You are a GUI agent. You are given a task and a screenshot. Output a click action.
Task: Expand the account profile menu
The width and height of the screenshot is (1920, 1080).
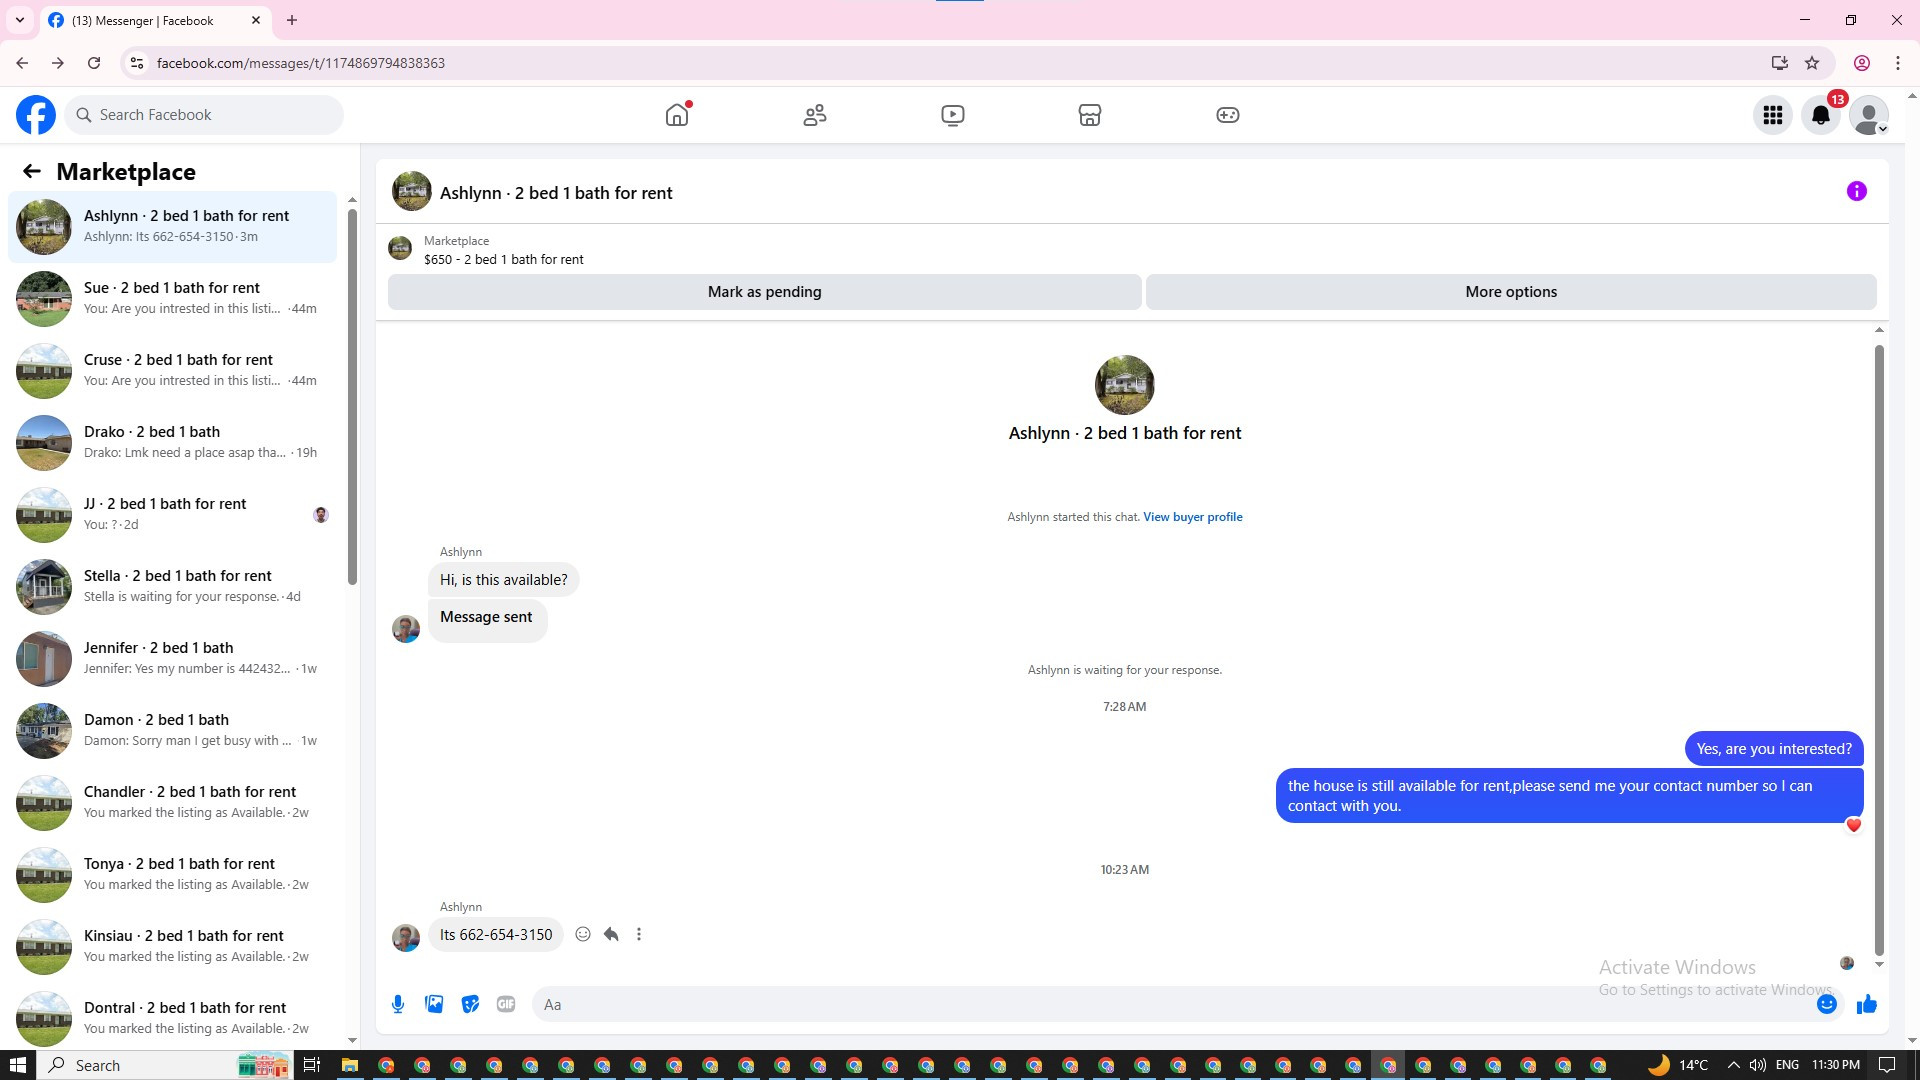click(1868, 115)
